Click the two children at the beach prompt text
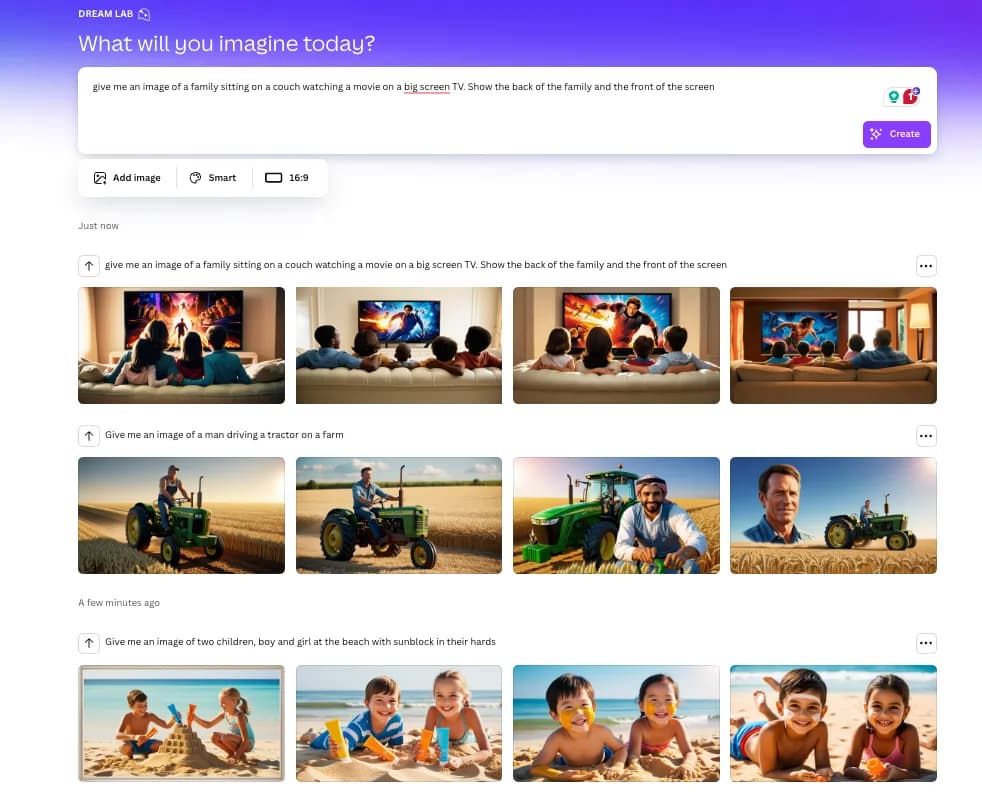982x802 pixels. [300, 642]
